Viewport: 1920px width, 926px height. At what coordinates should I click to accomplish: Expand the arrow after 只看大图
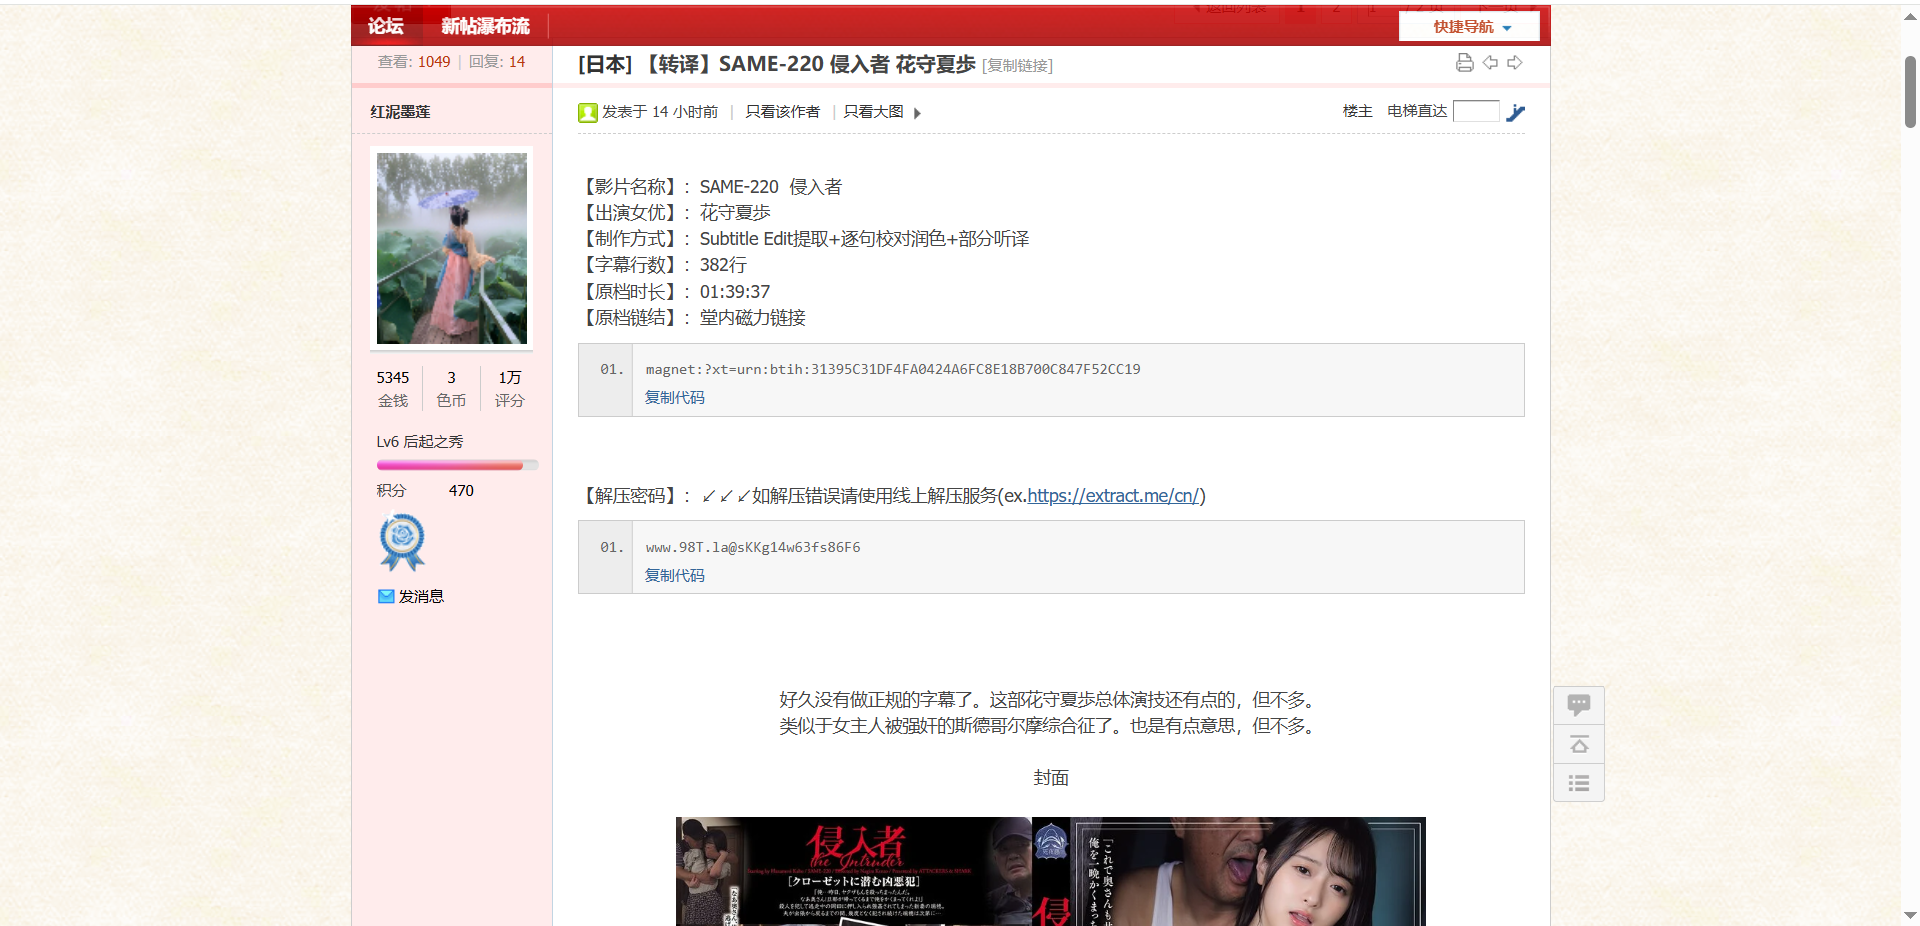(917, 113)
